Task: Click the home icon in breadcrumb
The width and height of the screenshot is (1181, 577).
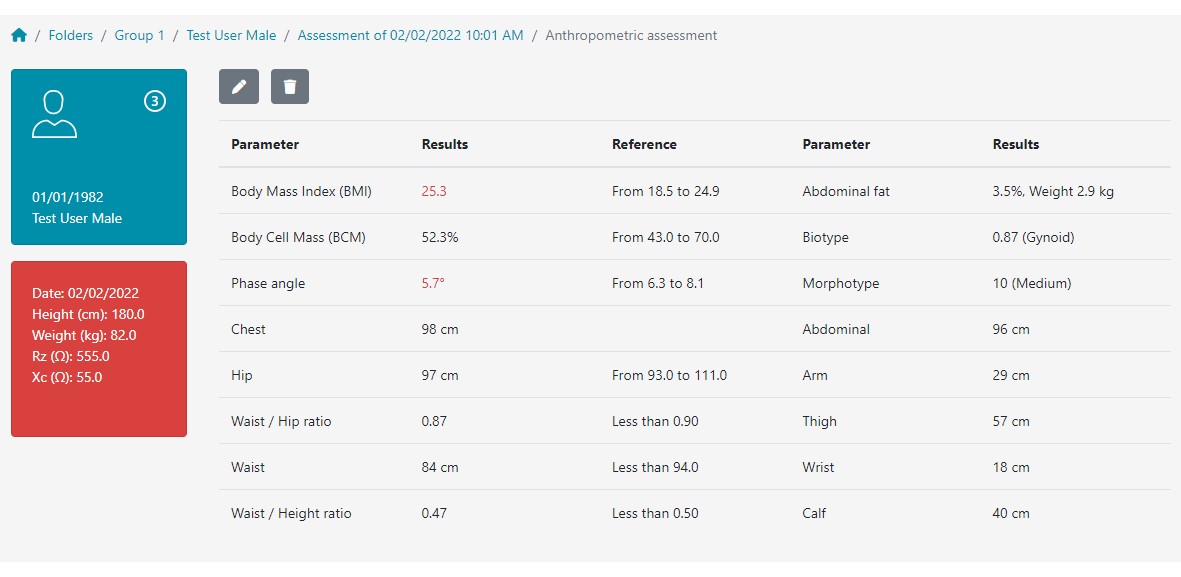Action: 19,35
